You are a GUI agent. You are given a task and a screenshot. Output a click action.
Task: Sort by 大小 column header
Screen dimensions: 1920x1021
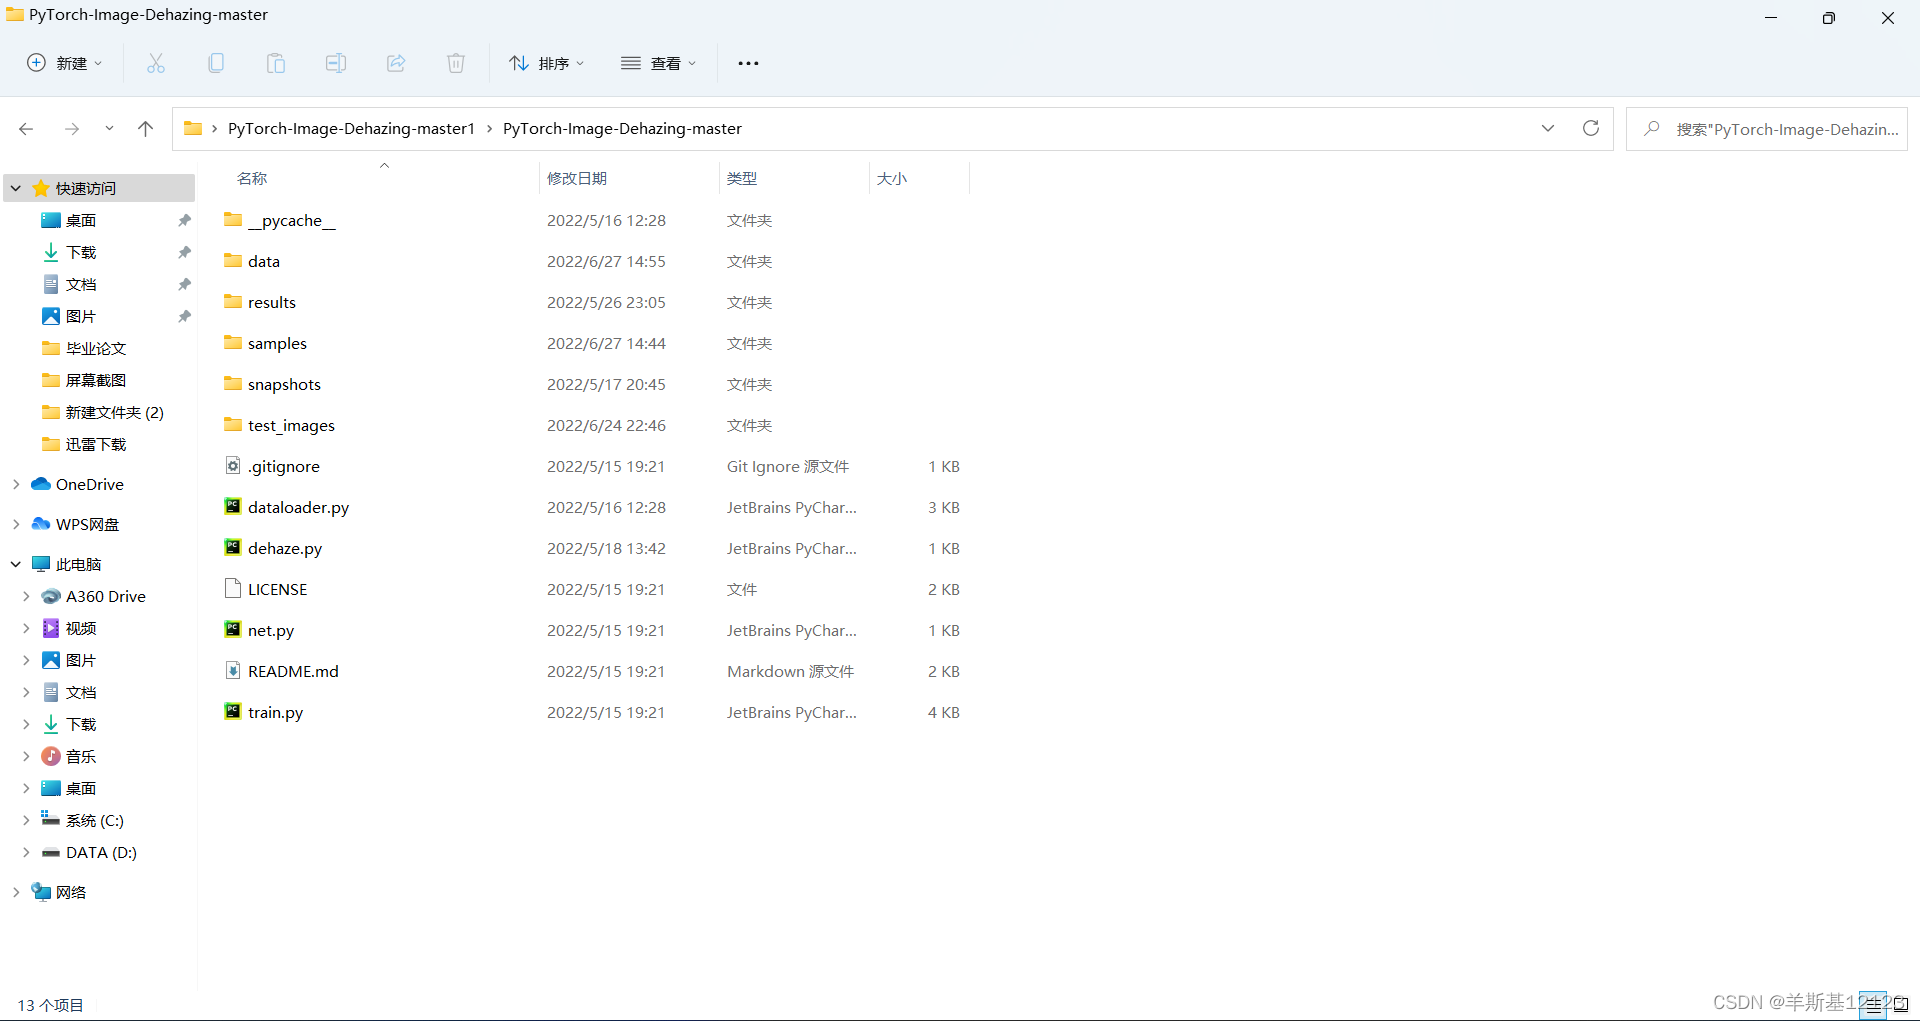pos(892,178)
